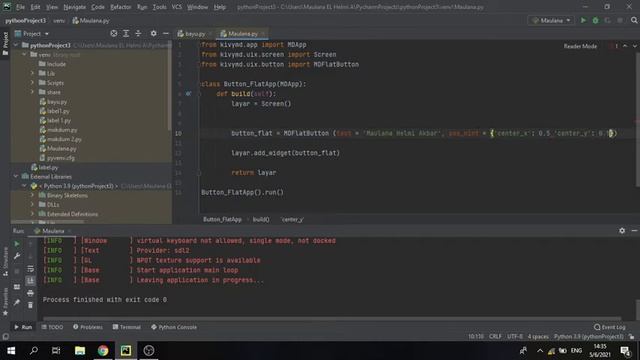
Task: Collapse all items in the Project panel
Action: (x=138, y=33)
